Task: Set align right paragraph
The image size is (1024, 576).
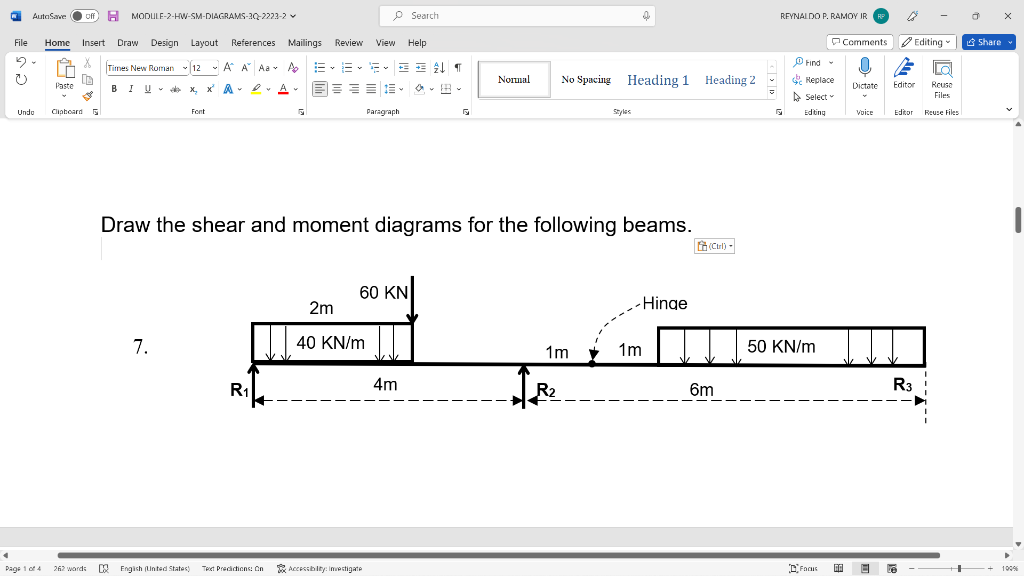Action: pyautogui.click(x=354, y=89)
